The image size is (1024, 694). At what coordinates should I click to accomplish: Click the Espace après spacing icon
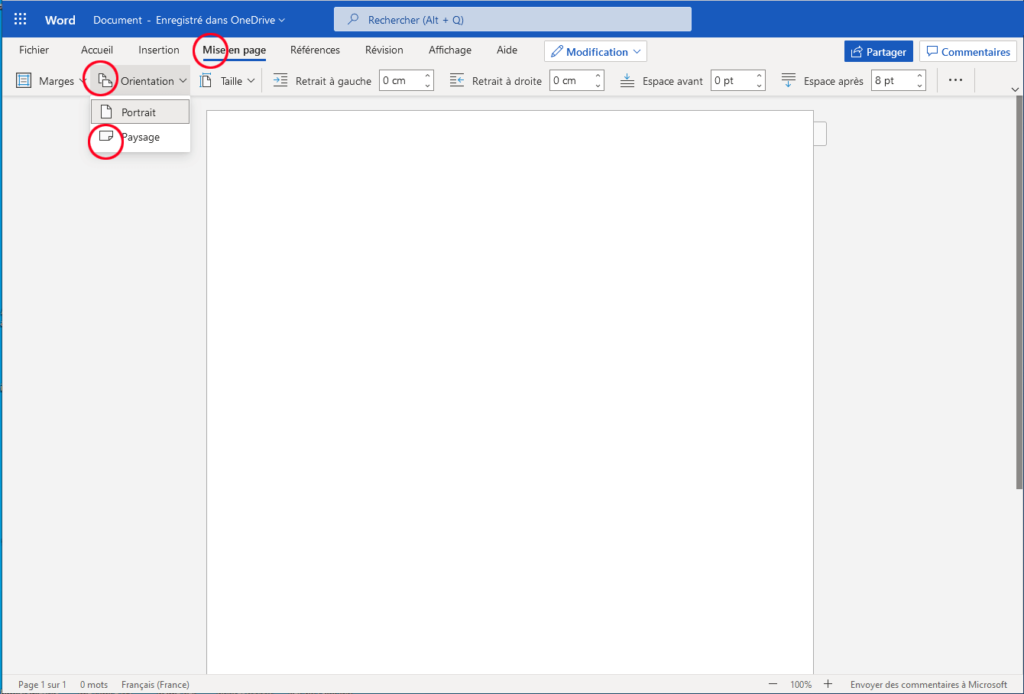[x=788, y=80]
